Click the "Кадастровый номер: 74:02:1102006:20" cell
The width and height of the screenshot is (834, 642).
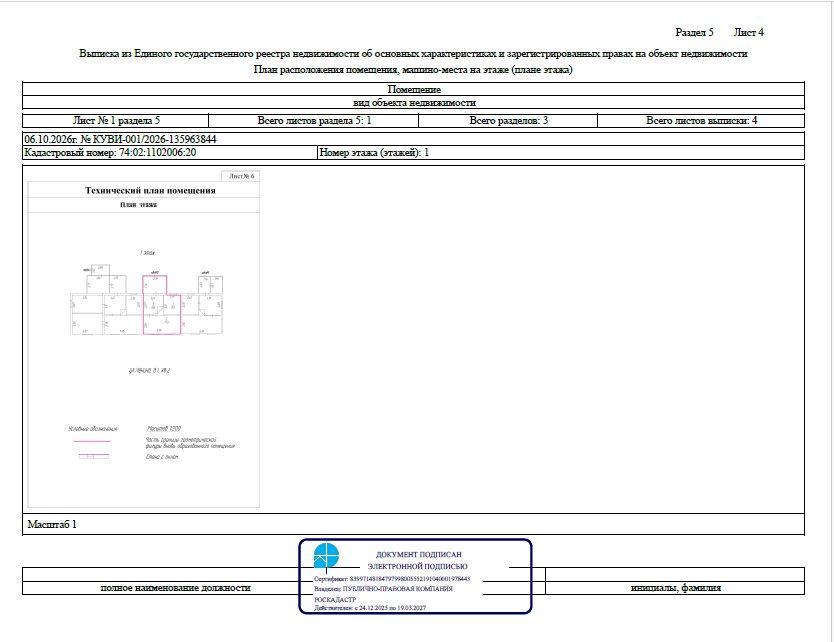tap(170, 153)
